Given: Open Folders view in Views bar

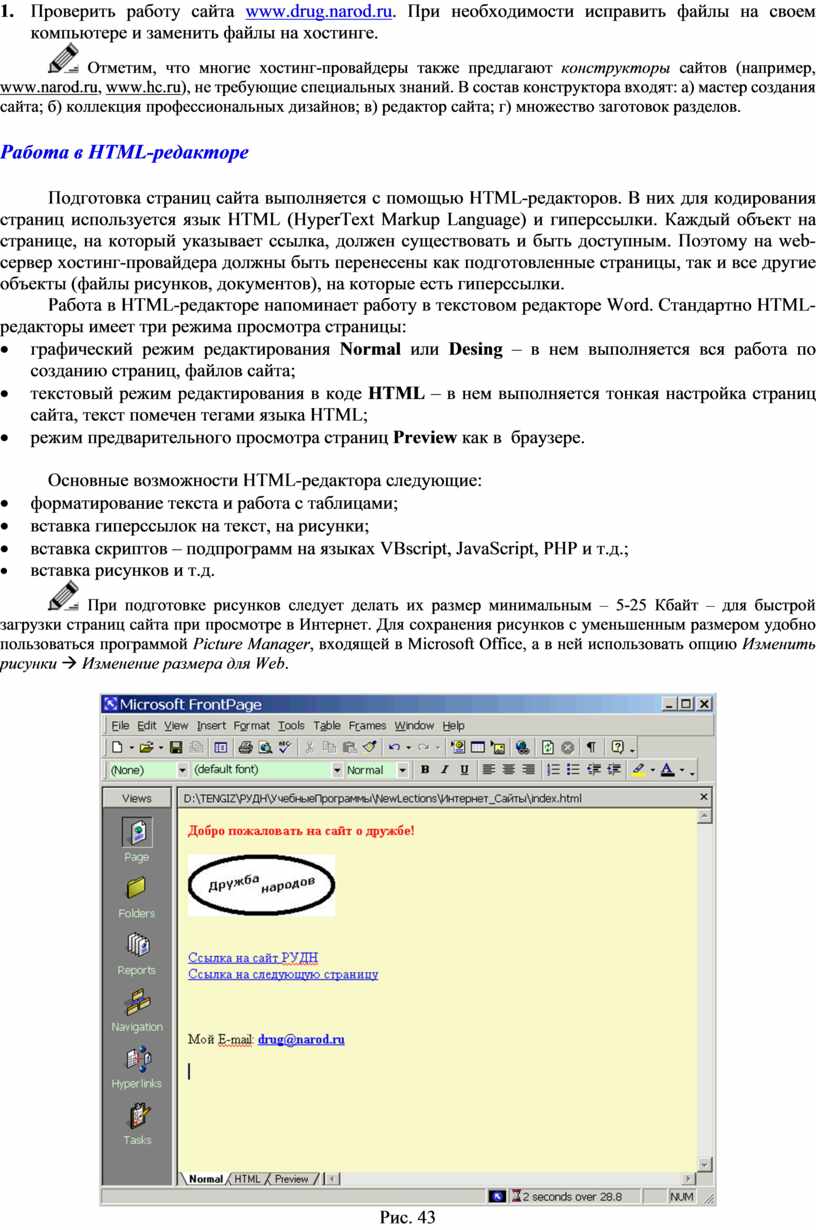Looking at the screenshot, I should point(137,897).
